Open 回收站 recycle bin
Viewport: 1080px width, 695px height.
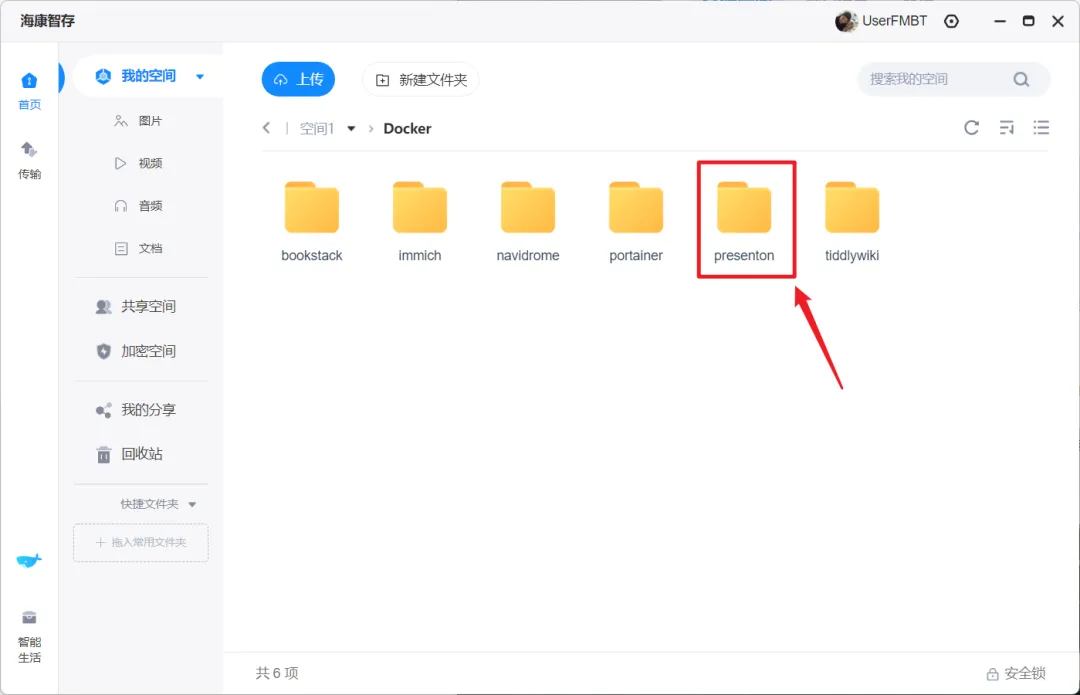coord(129,454)
